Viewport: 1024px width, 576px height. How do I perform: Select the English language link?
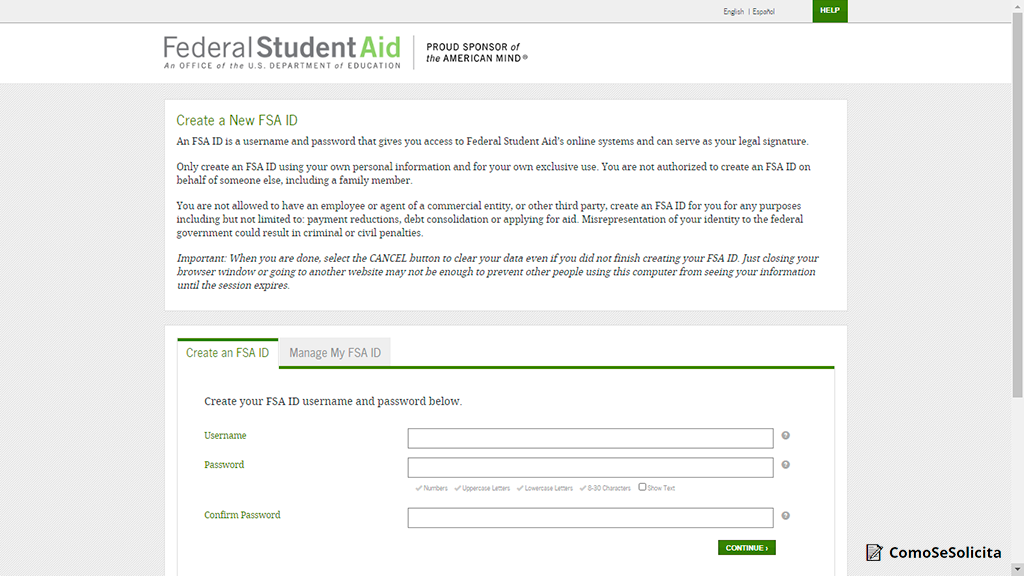click(x=733, y=12)
